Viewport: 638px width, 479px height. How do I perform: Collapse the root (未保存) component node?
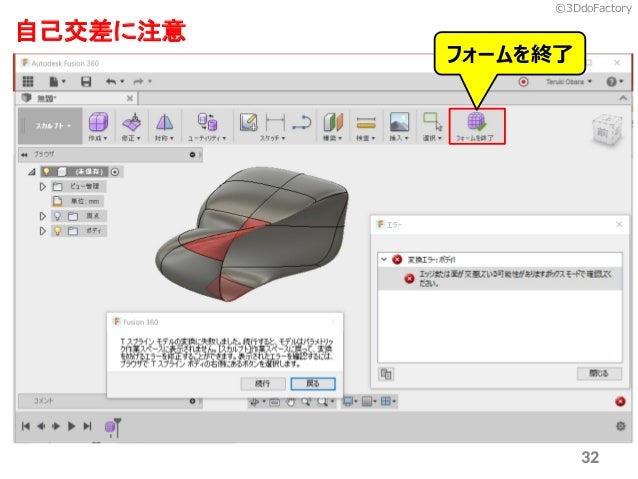[32, 172]
